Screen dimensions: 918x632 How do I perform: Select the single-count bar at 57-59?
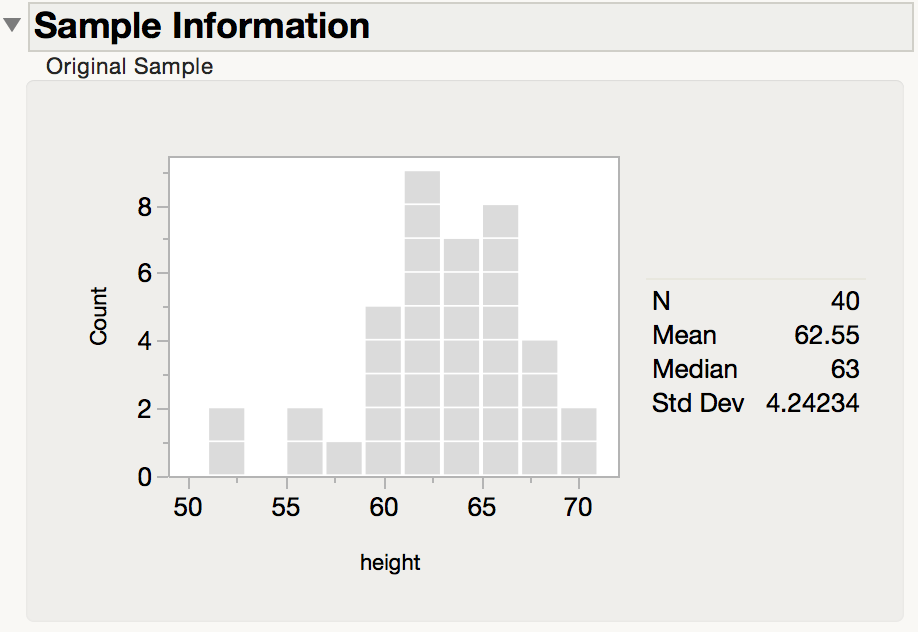[x=344, y=458]
